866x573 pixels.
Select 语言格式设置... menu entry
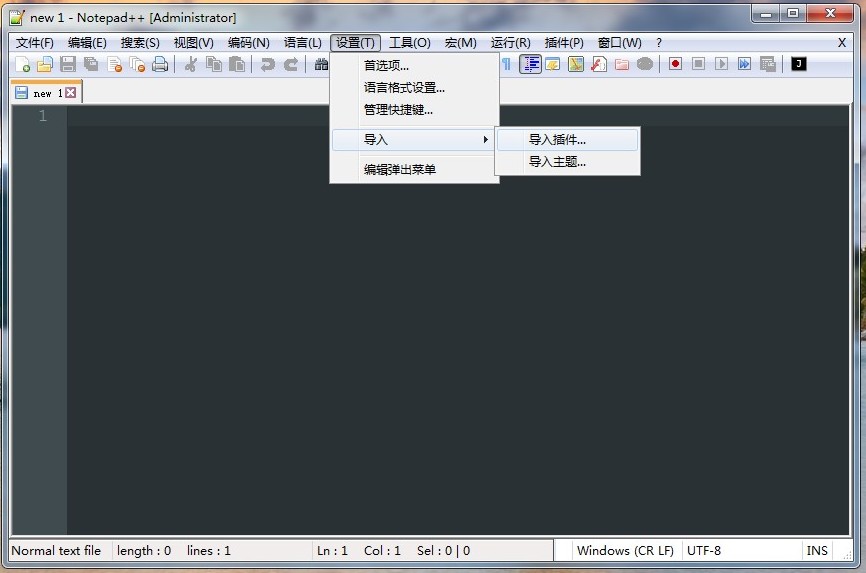[x=414, y=88]
